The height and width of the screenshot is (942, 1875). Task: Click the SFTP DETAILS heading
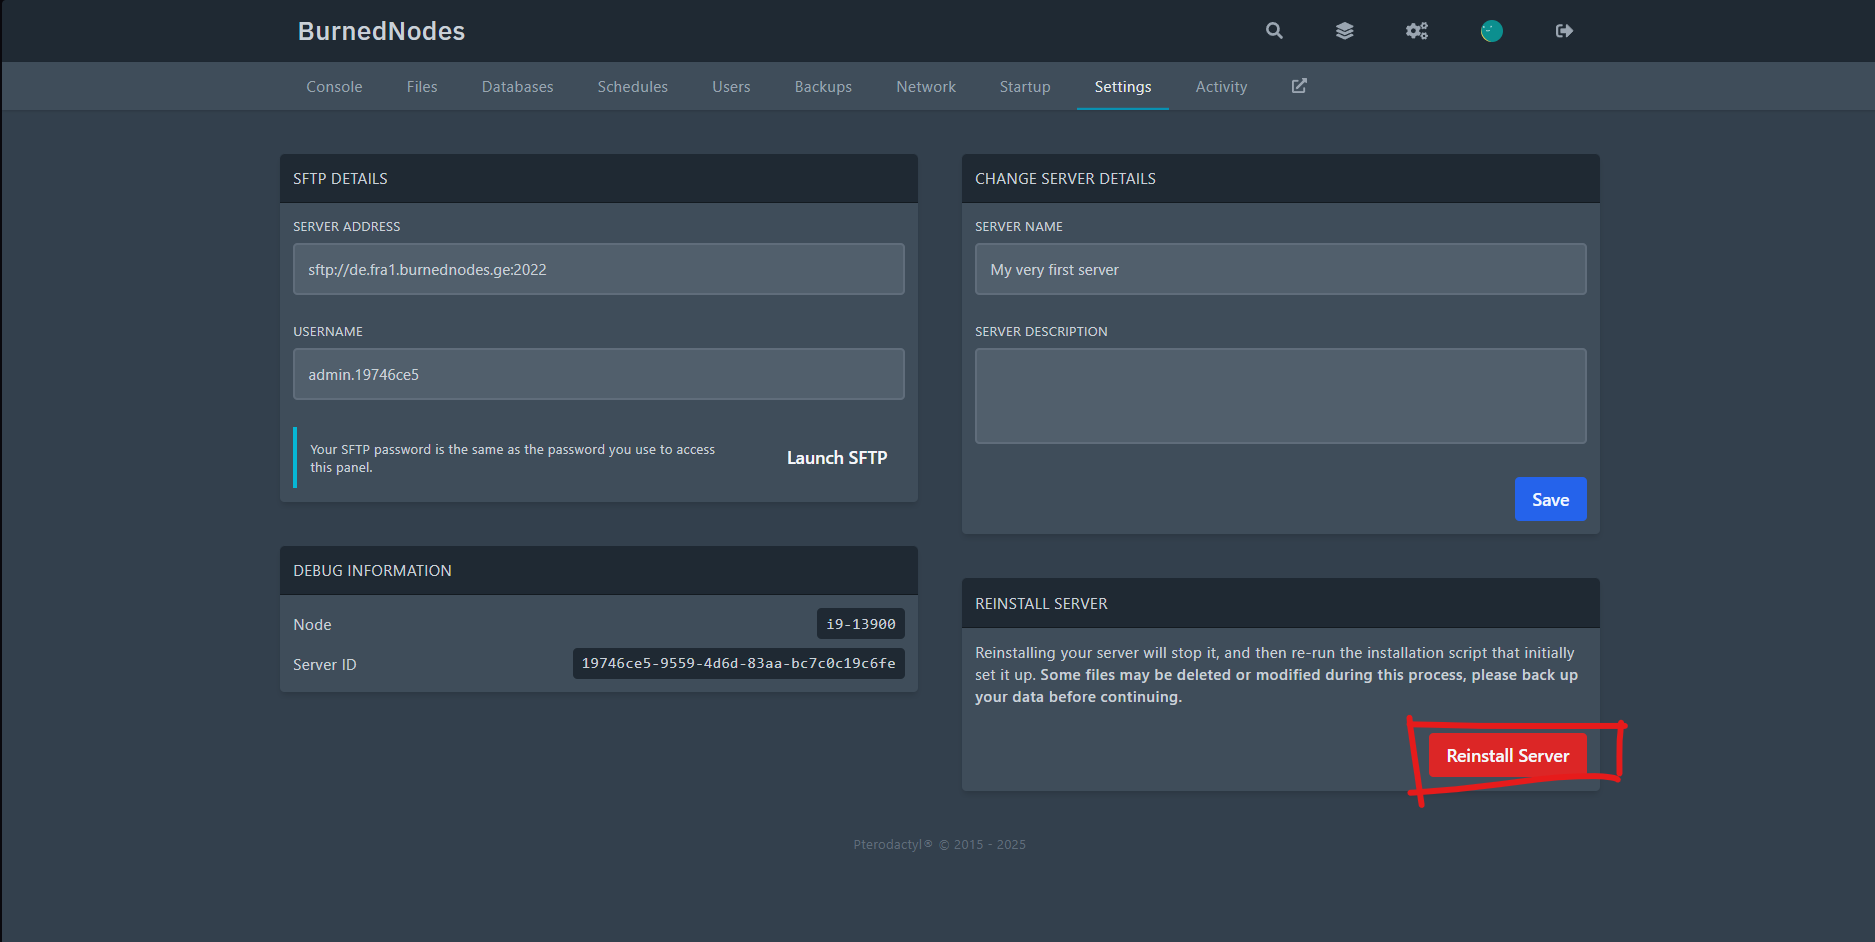click(340, 179)
